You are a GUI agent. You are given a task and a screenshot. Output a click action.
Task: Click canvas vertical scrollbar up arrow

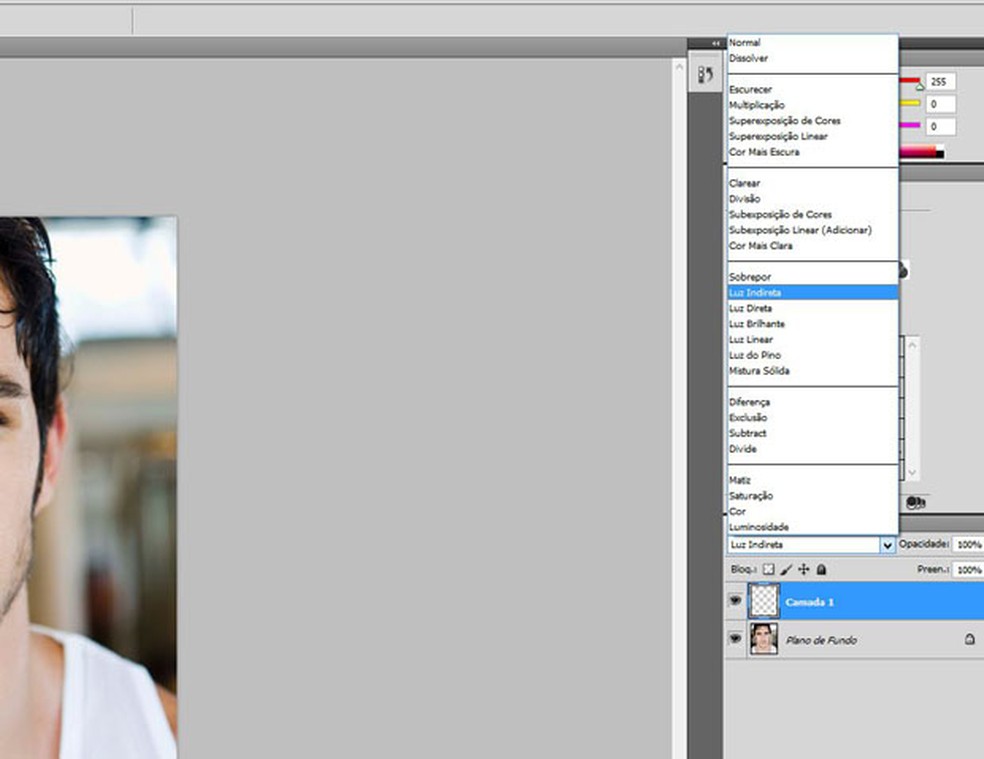tap(678, 66)
